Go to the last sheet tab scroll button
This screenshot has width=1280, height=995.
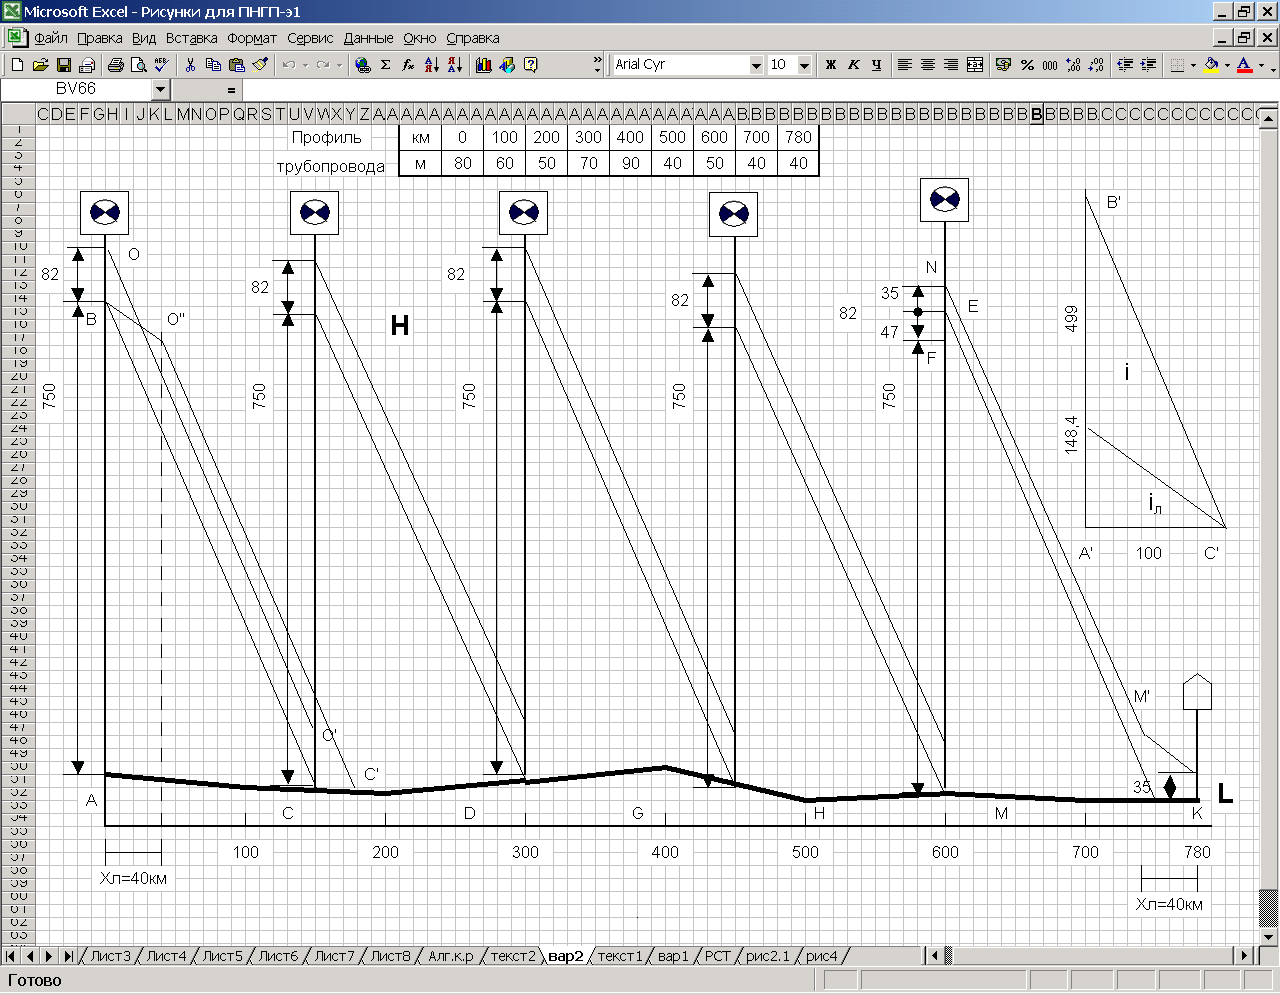68,956
